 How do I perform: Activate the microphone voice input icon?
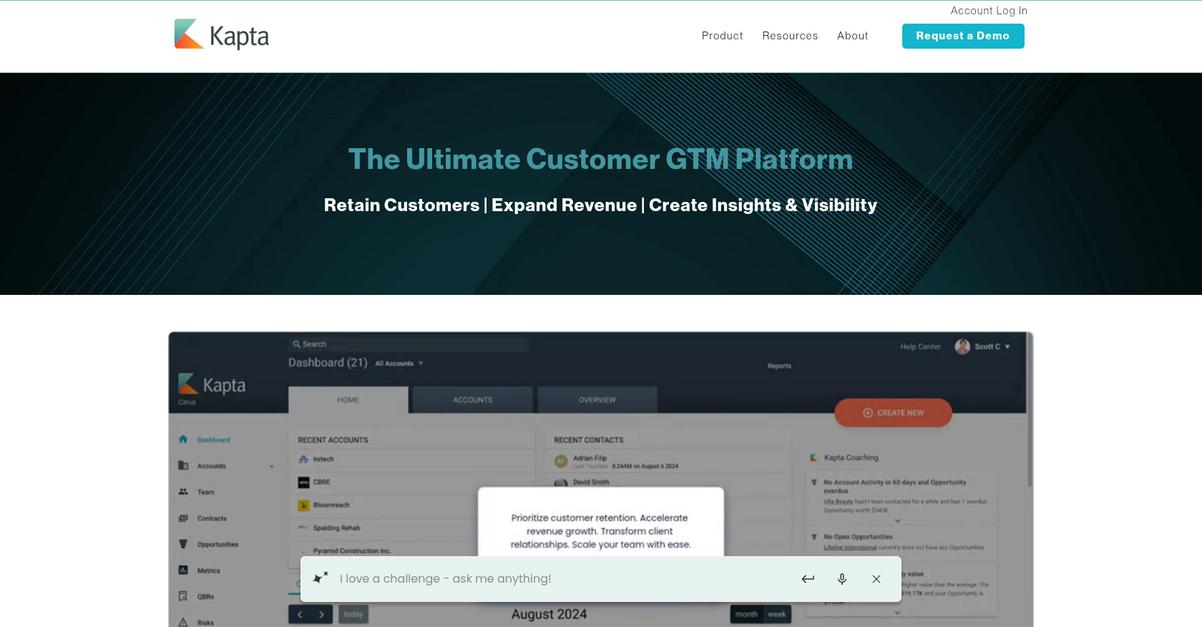(842, 579)
